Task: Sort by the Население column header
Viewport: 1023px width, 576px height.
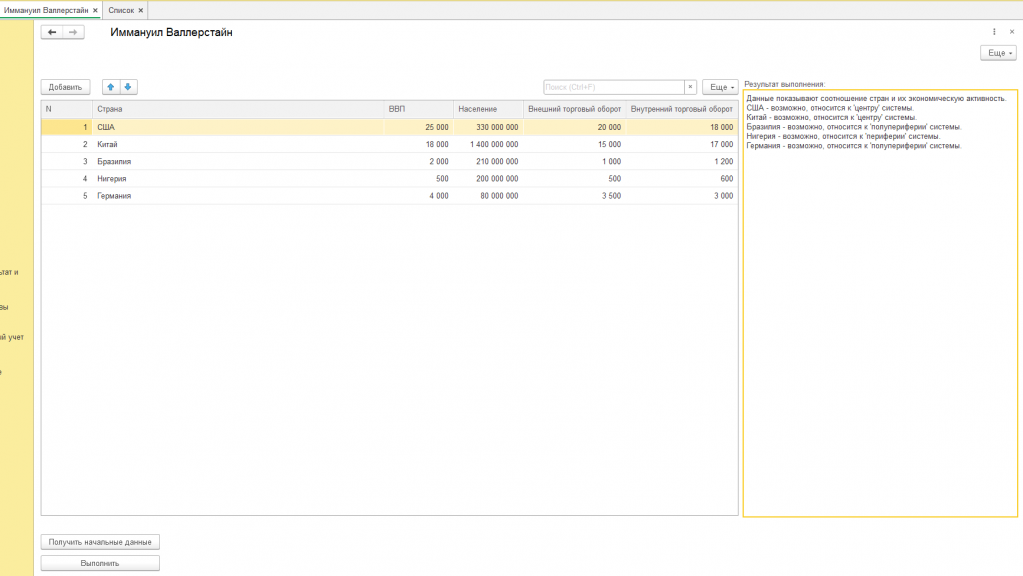Action: coord(488,109)
